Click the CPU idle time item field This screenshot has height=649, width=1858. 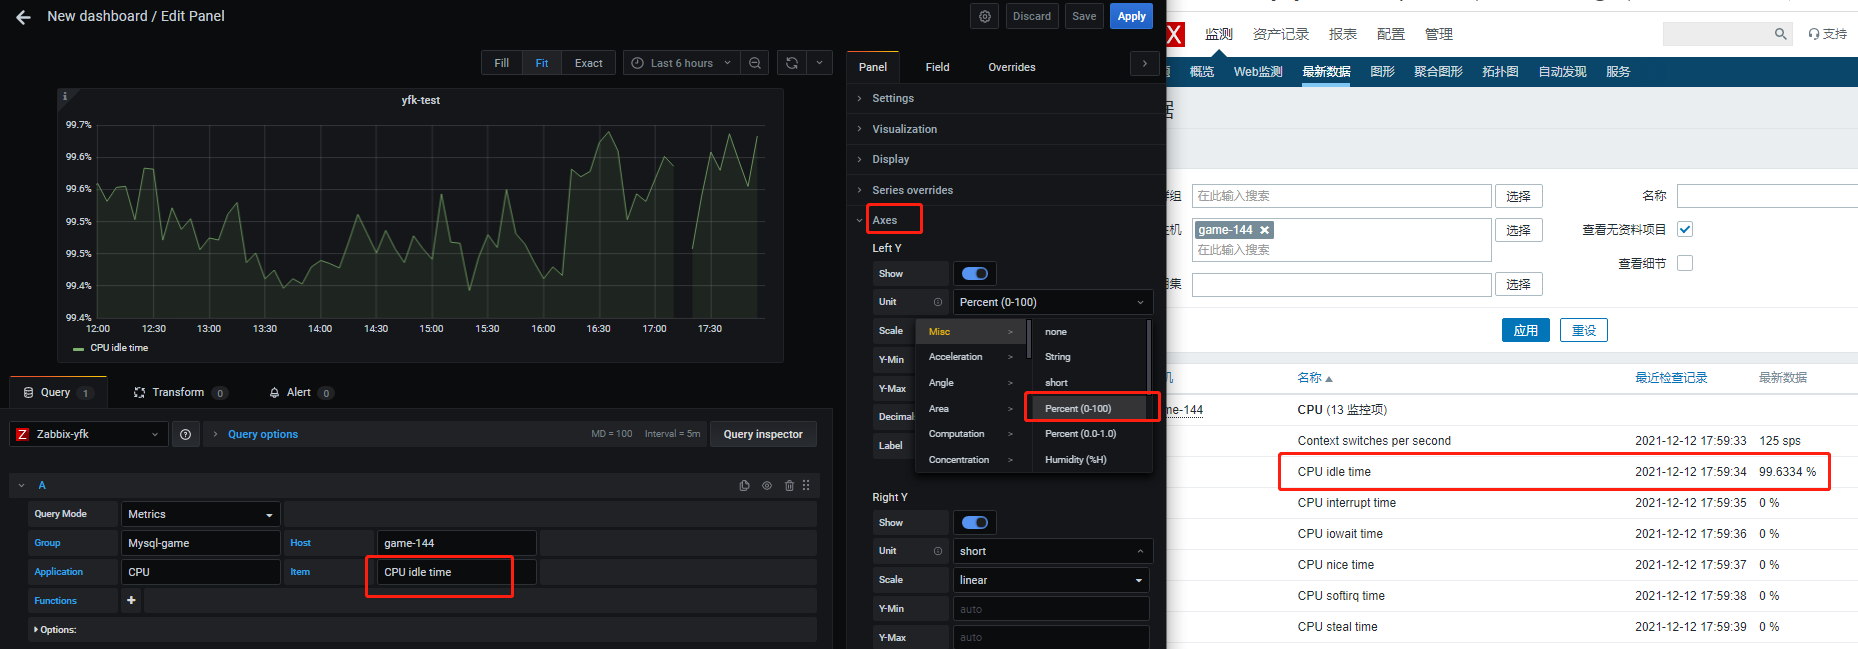point(457,572)
